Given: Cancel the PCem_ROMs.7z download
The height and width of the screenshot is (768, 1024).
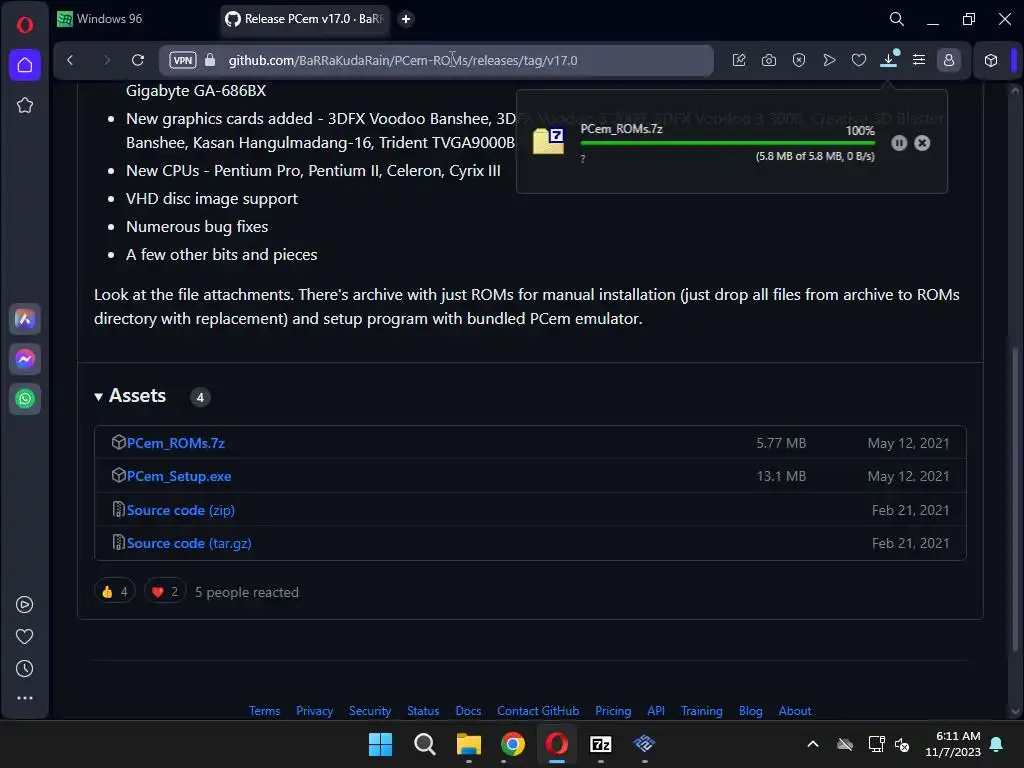Looking at the screenshot, I should point(922,143).
